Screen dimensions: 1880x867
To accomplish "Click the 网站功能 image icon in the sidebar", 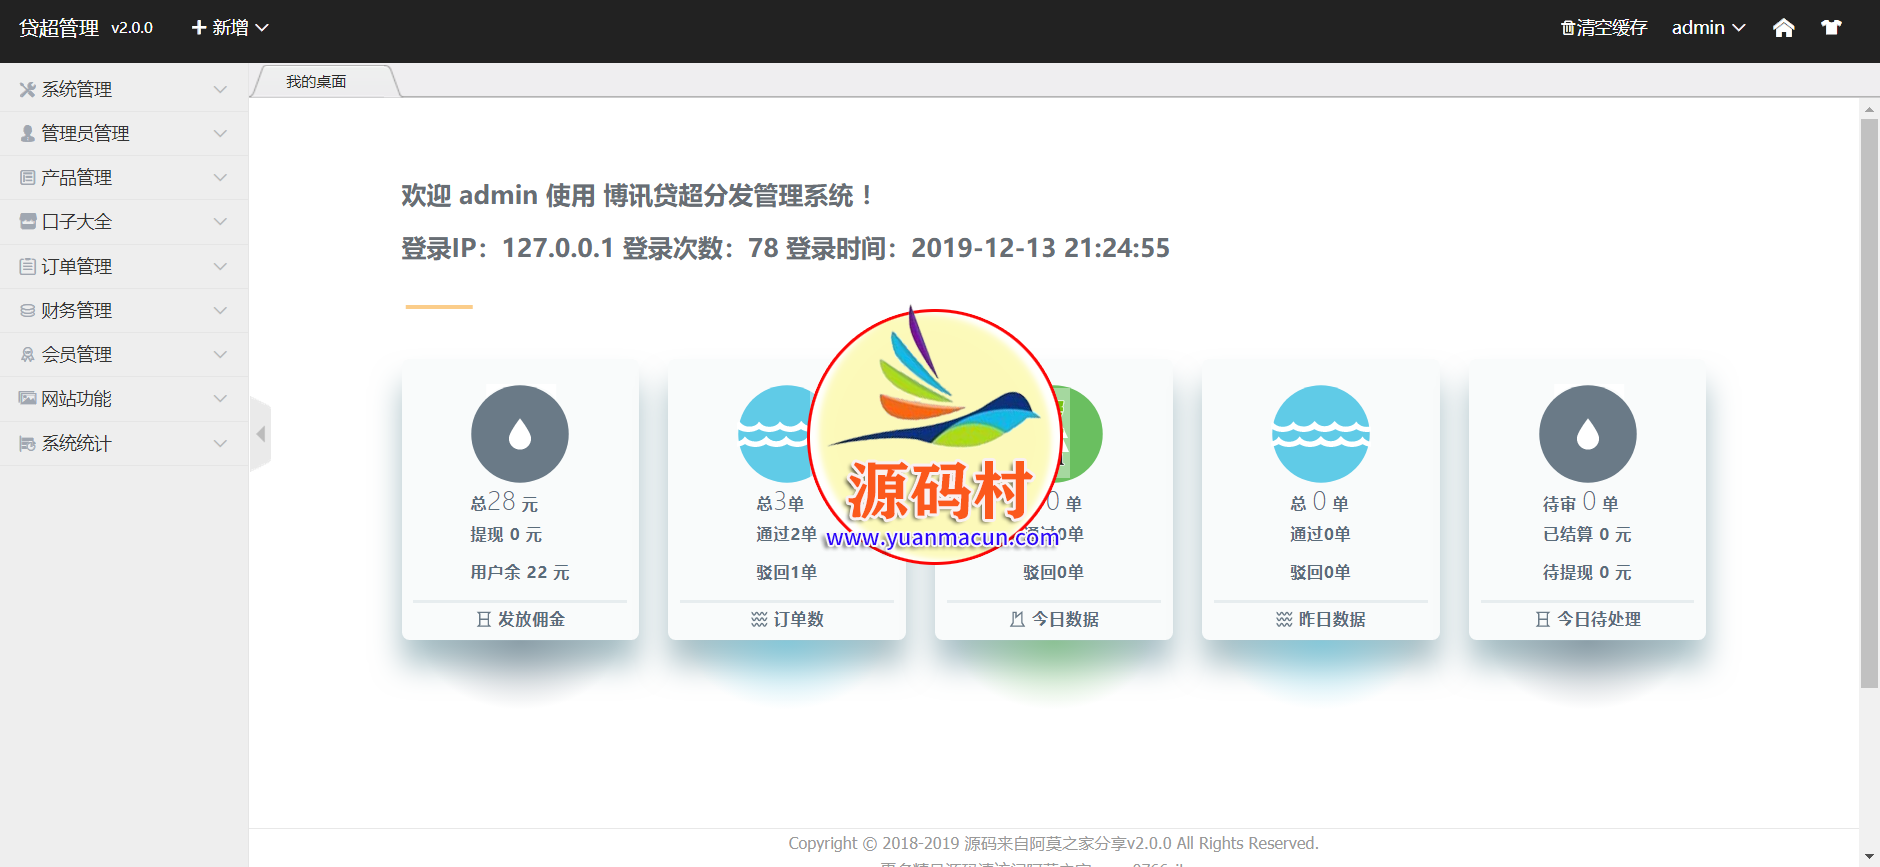I will (27, 399).
